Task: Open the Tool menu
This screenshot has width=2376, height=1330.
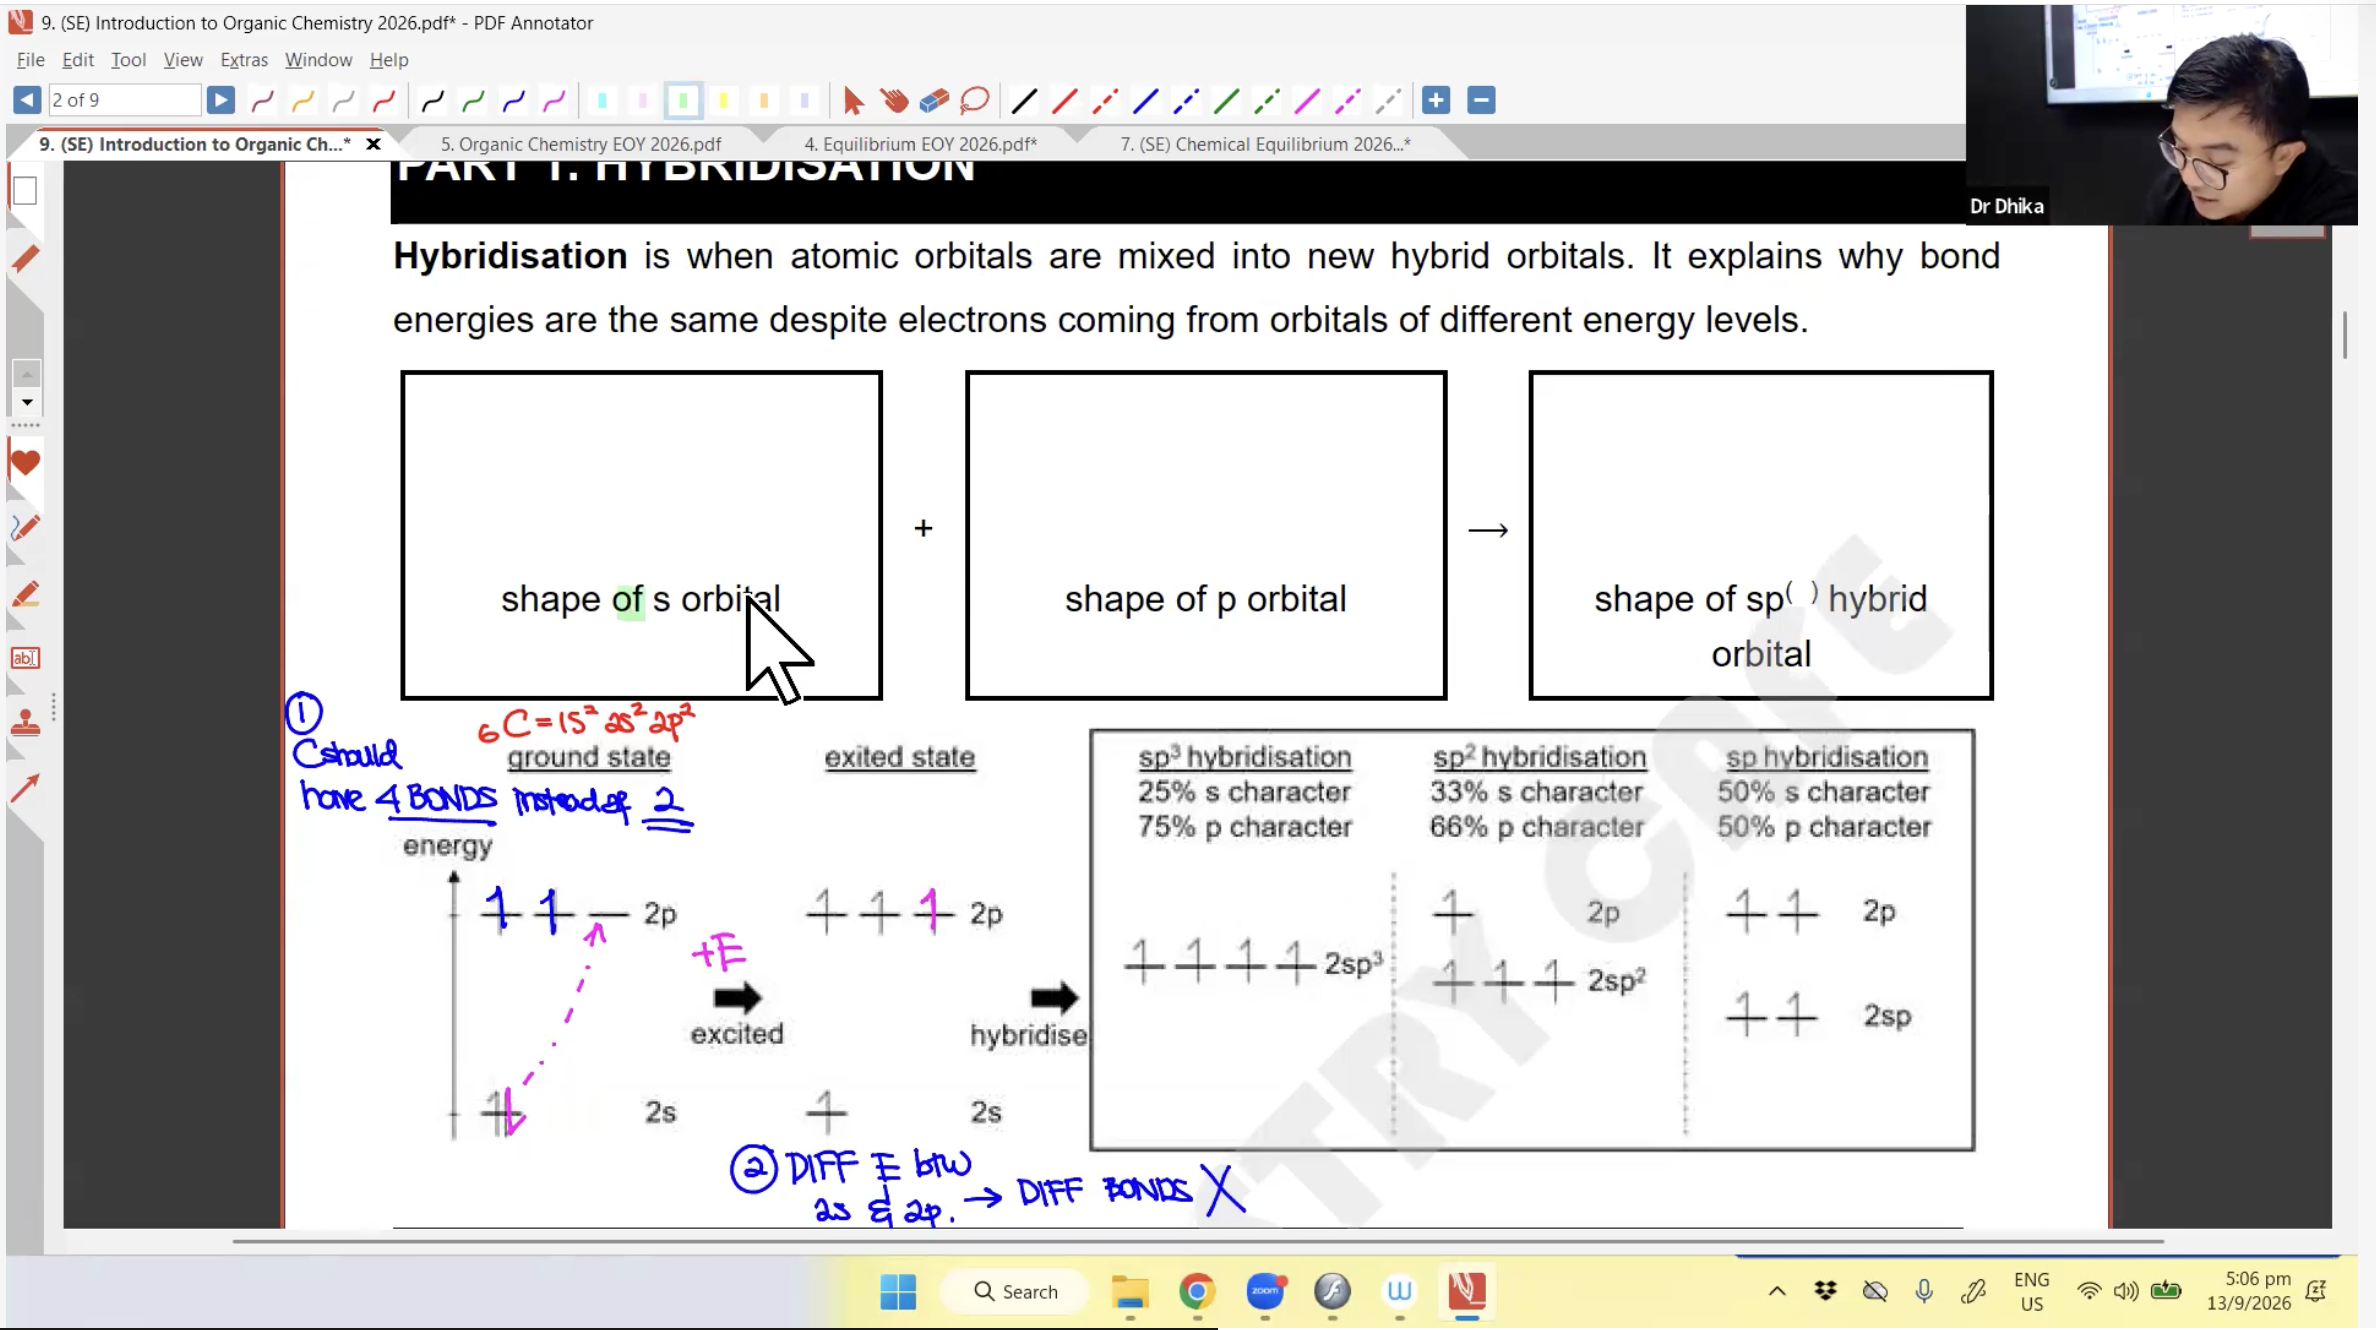Action: (x=128, y=60)
